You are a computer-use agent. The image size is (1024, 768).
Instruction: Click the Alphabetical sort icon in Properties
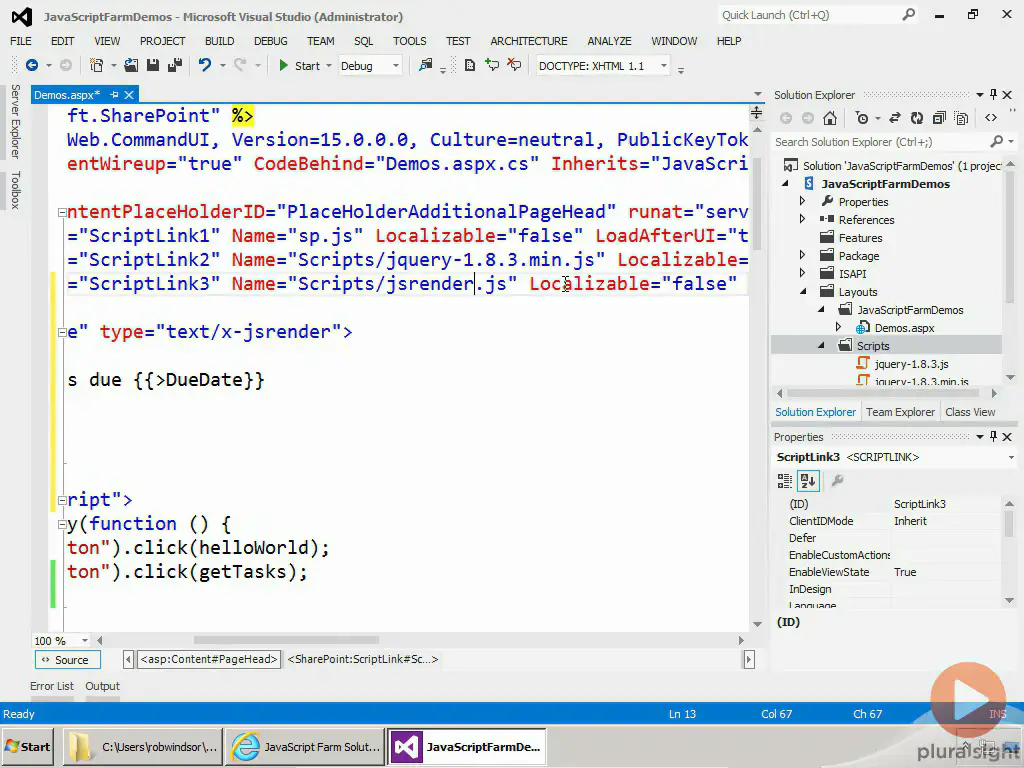click(808, 481)
